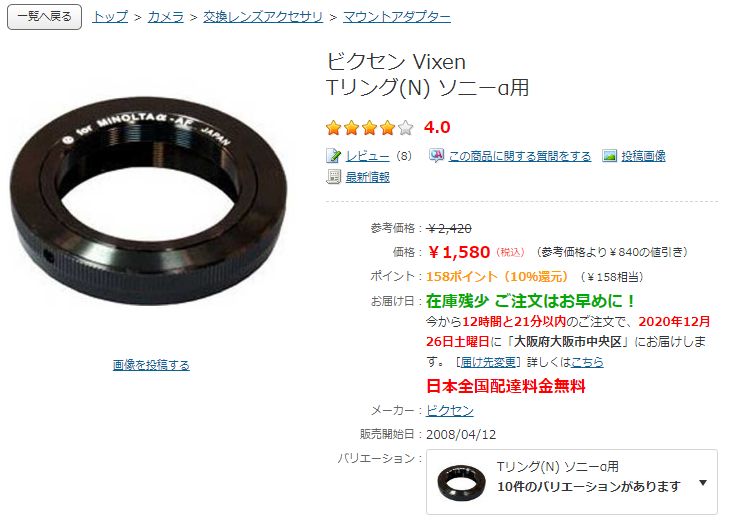Viewport: 732px width, 525px height.
Task: Open the ビクセン maker link
Action: click(x=450, y=411)
